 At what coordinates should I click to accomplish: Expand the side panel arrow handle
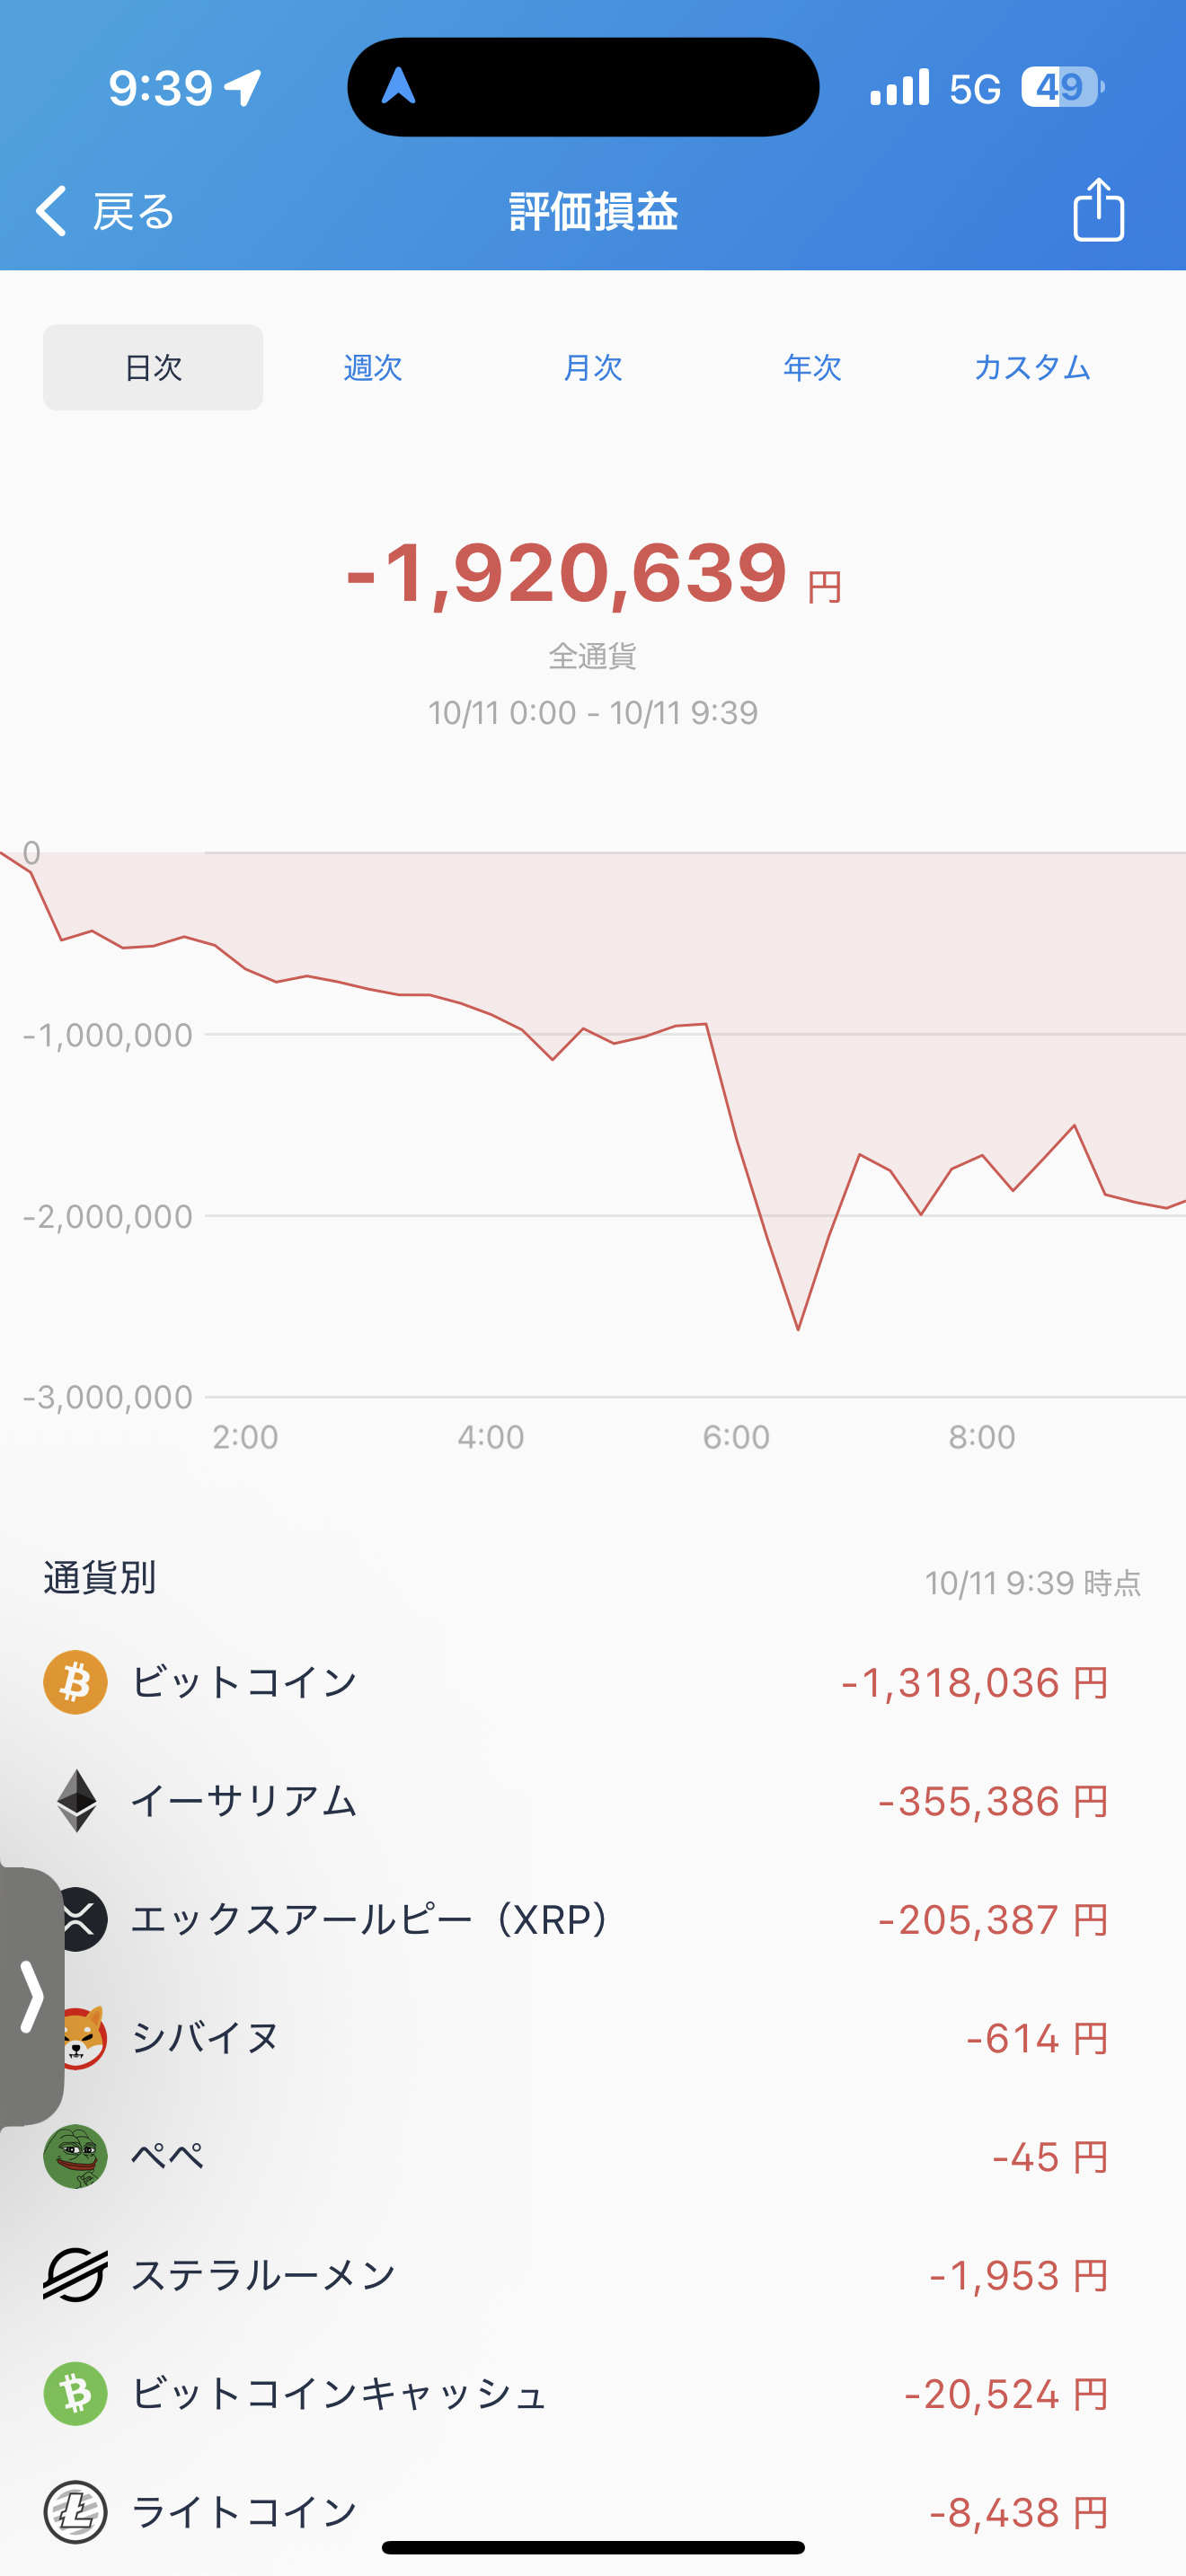(x=31, y=1996)
